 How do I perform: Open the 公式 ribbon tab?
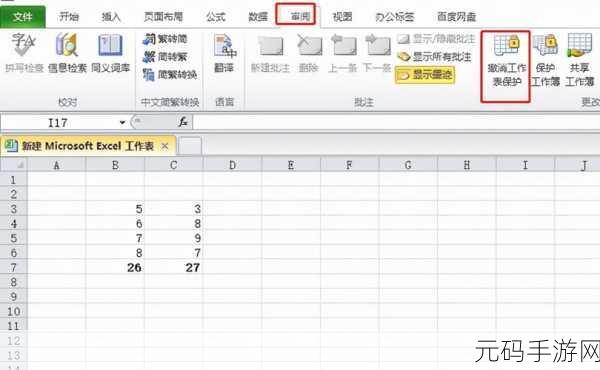215,17
